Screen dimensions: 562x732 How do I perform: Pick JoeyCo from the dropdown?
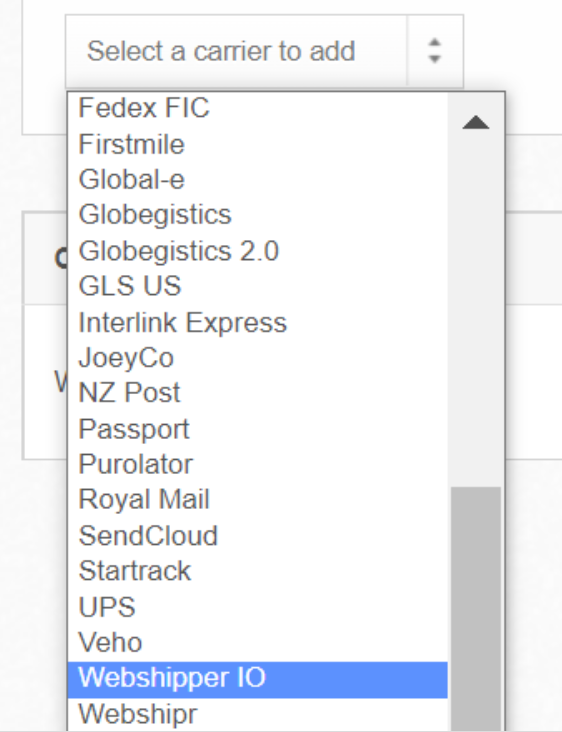(258, 358)
